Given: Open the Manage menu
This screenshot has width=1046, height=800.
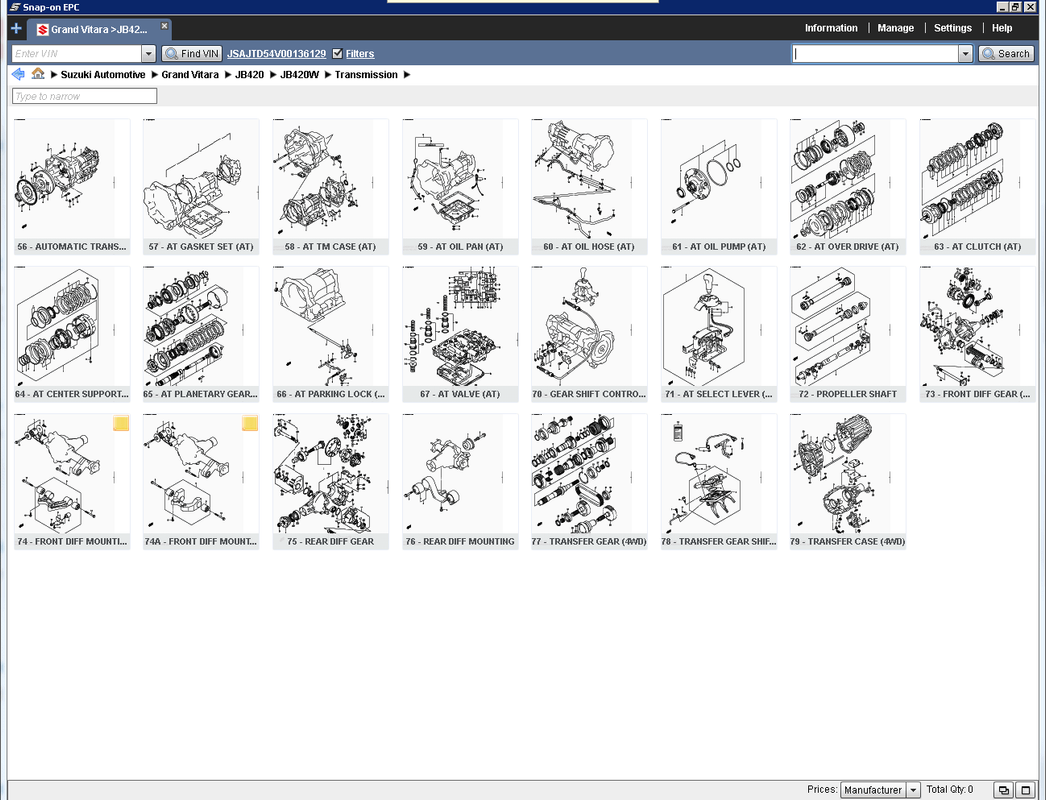Looking at the screenshot, I should [895, 28].
